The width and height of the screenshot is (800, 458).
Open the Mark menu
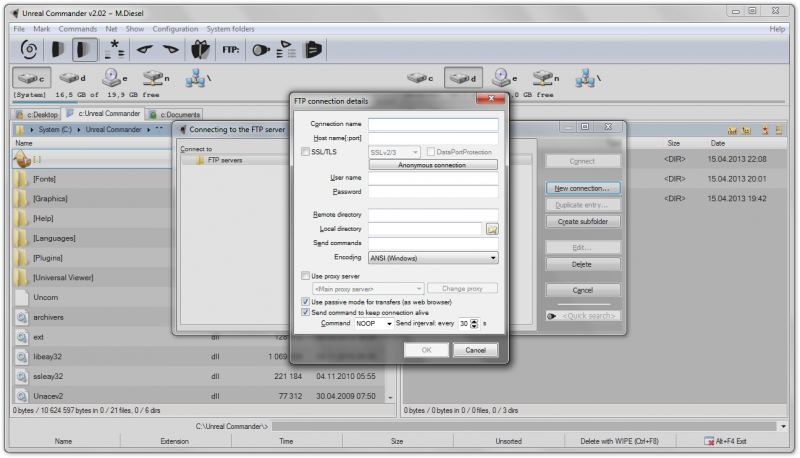(x=42, y=29)
